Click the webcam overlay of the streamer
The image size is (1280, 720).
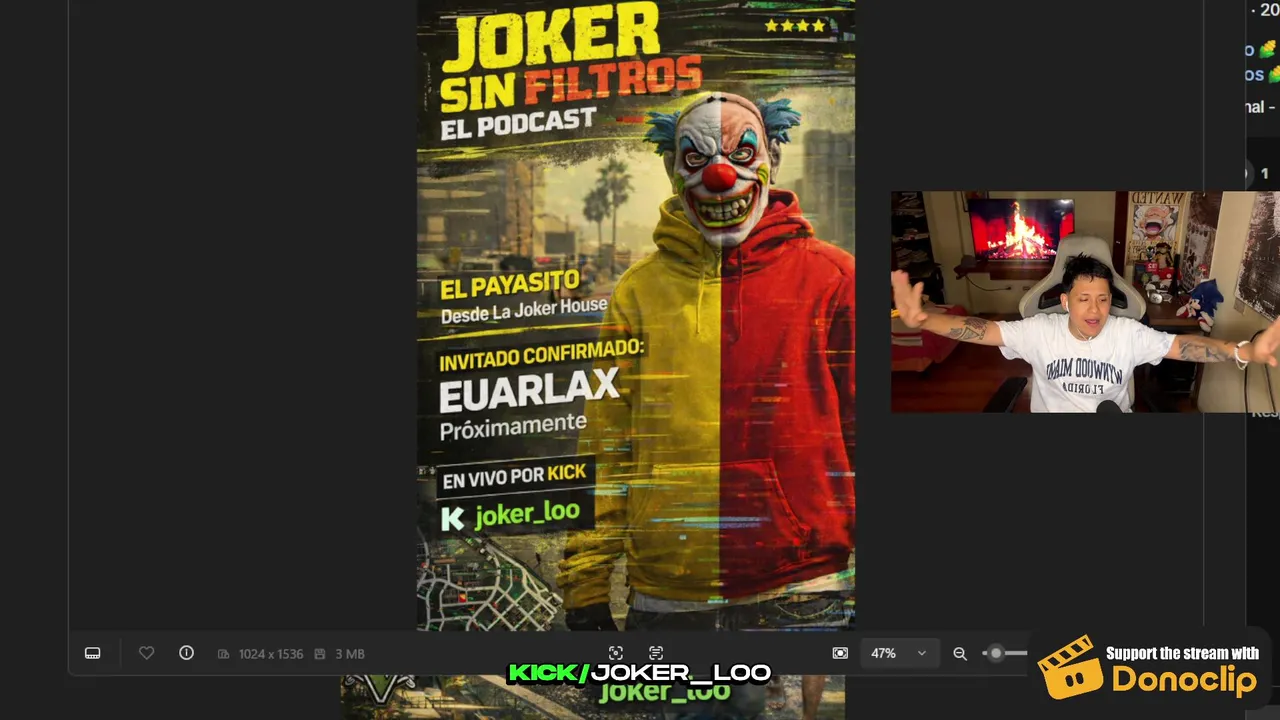click(x=1085, y=302)
